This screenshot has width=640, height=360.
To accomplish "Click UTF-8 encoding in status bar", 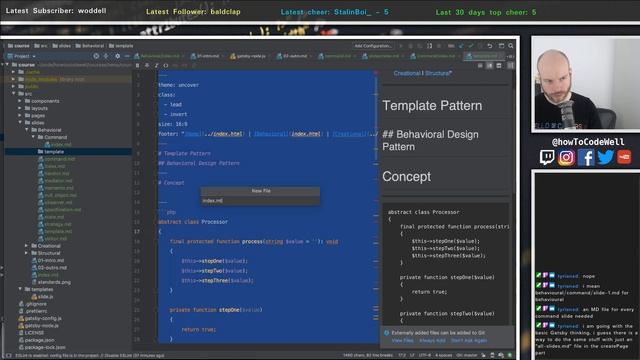I will click(x=425, y=355).
